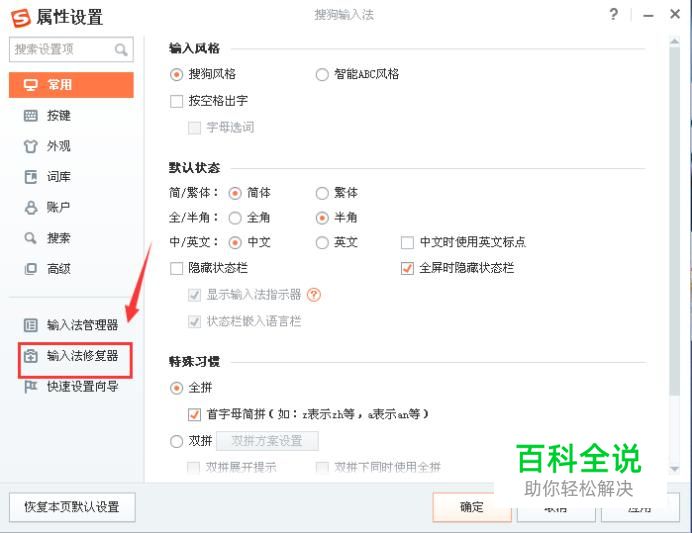The image size is (692, 533).
Task: Select the 全拼 radio button
Action: coord(177,388)
